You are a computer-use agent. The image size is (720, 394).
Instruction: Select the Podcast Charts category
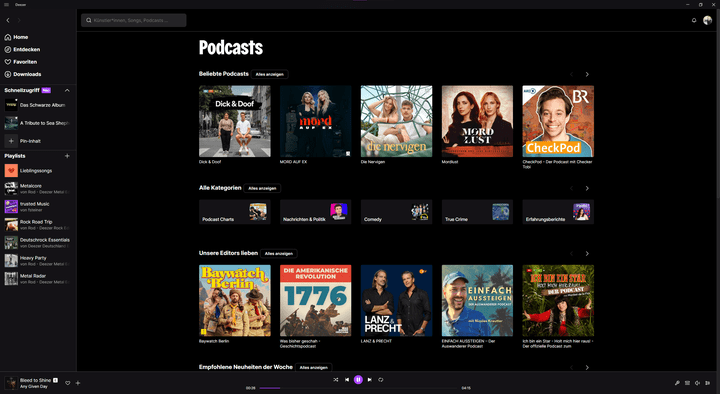(235, 212)
